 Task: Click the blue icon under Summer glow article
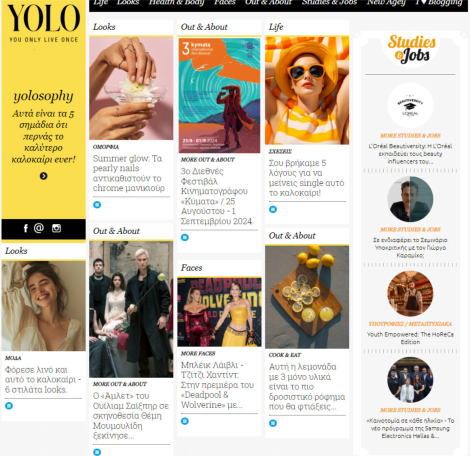[x=97, y=205]
